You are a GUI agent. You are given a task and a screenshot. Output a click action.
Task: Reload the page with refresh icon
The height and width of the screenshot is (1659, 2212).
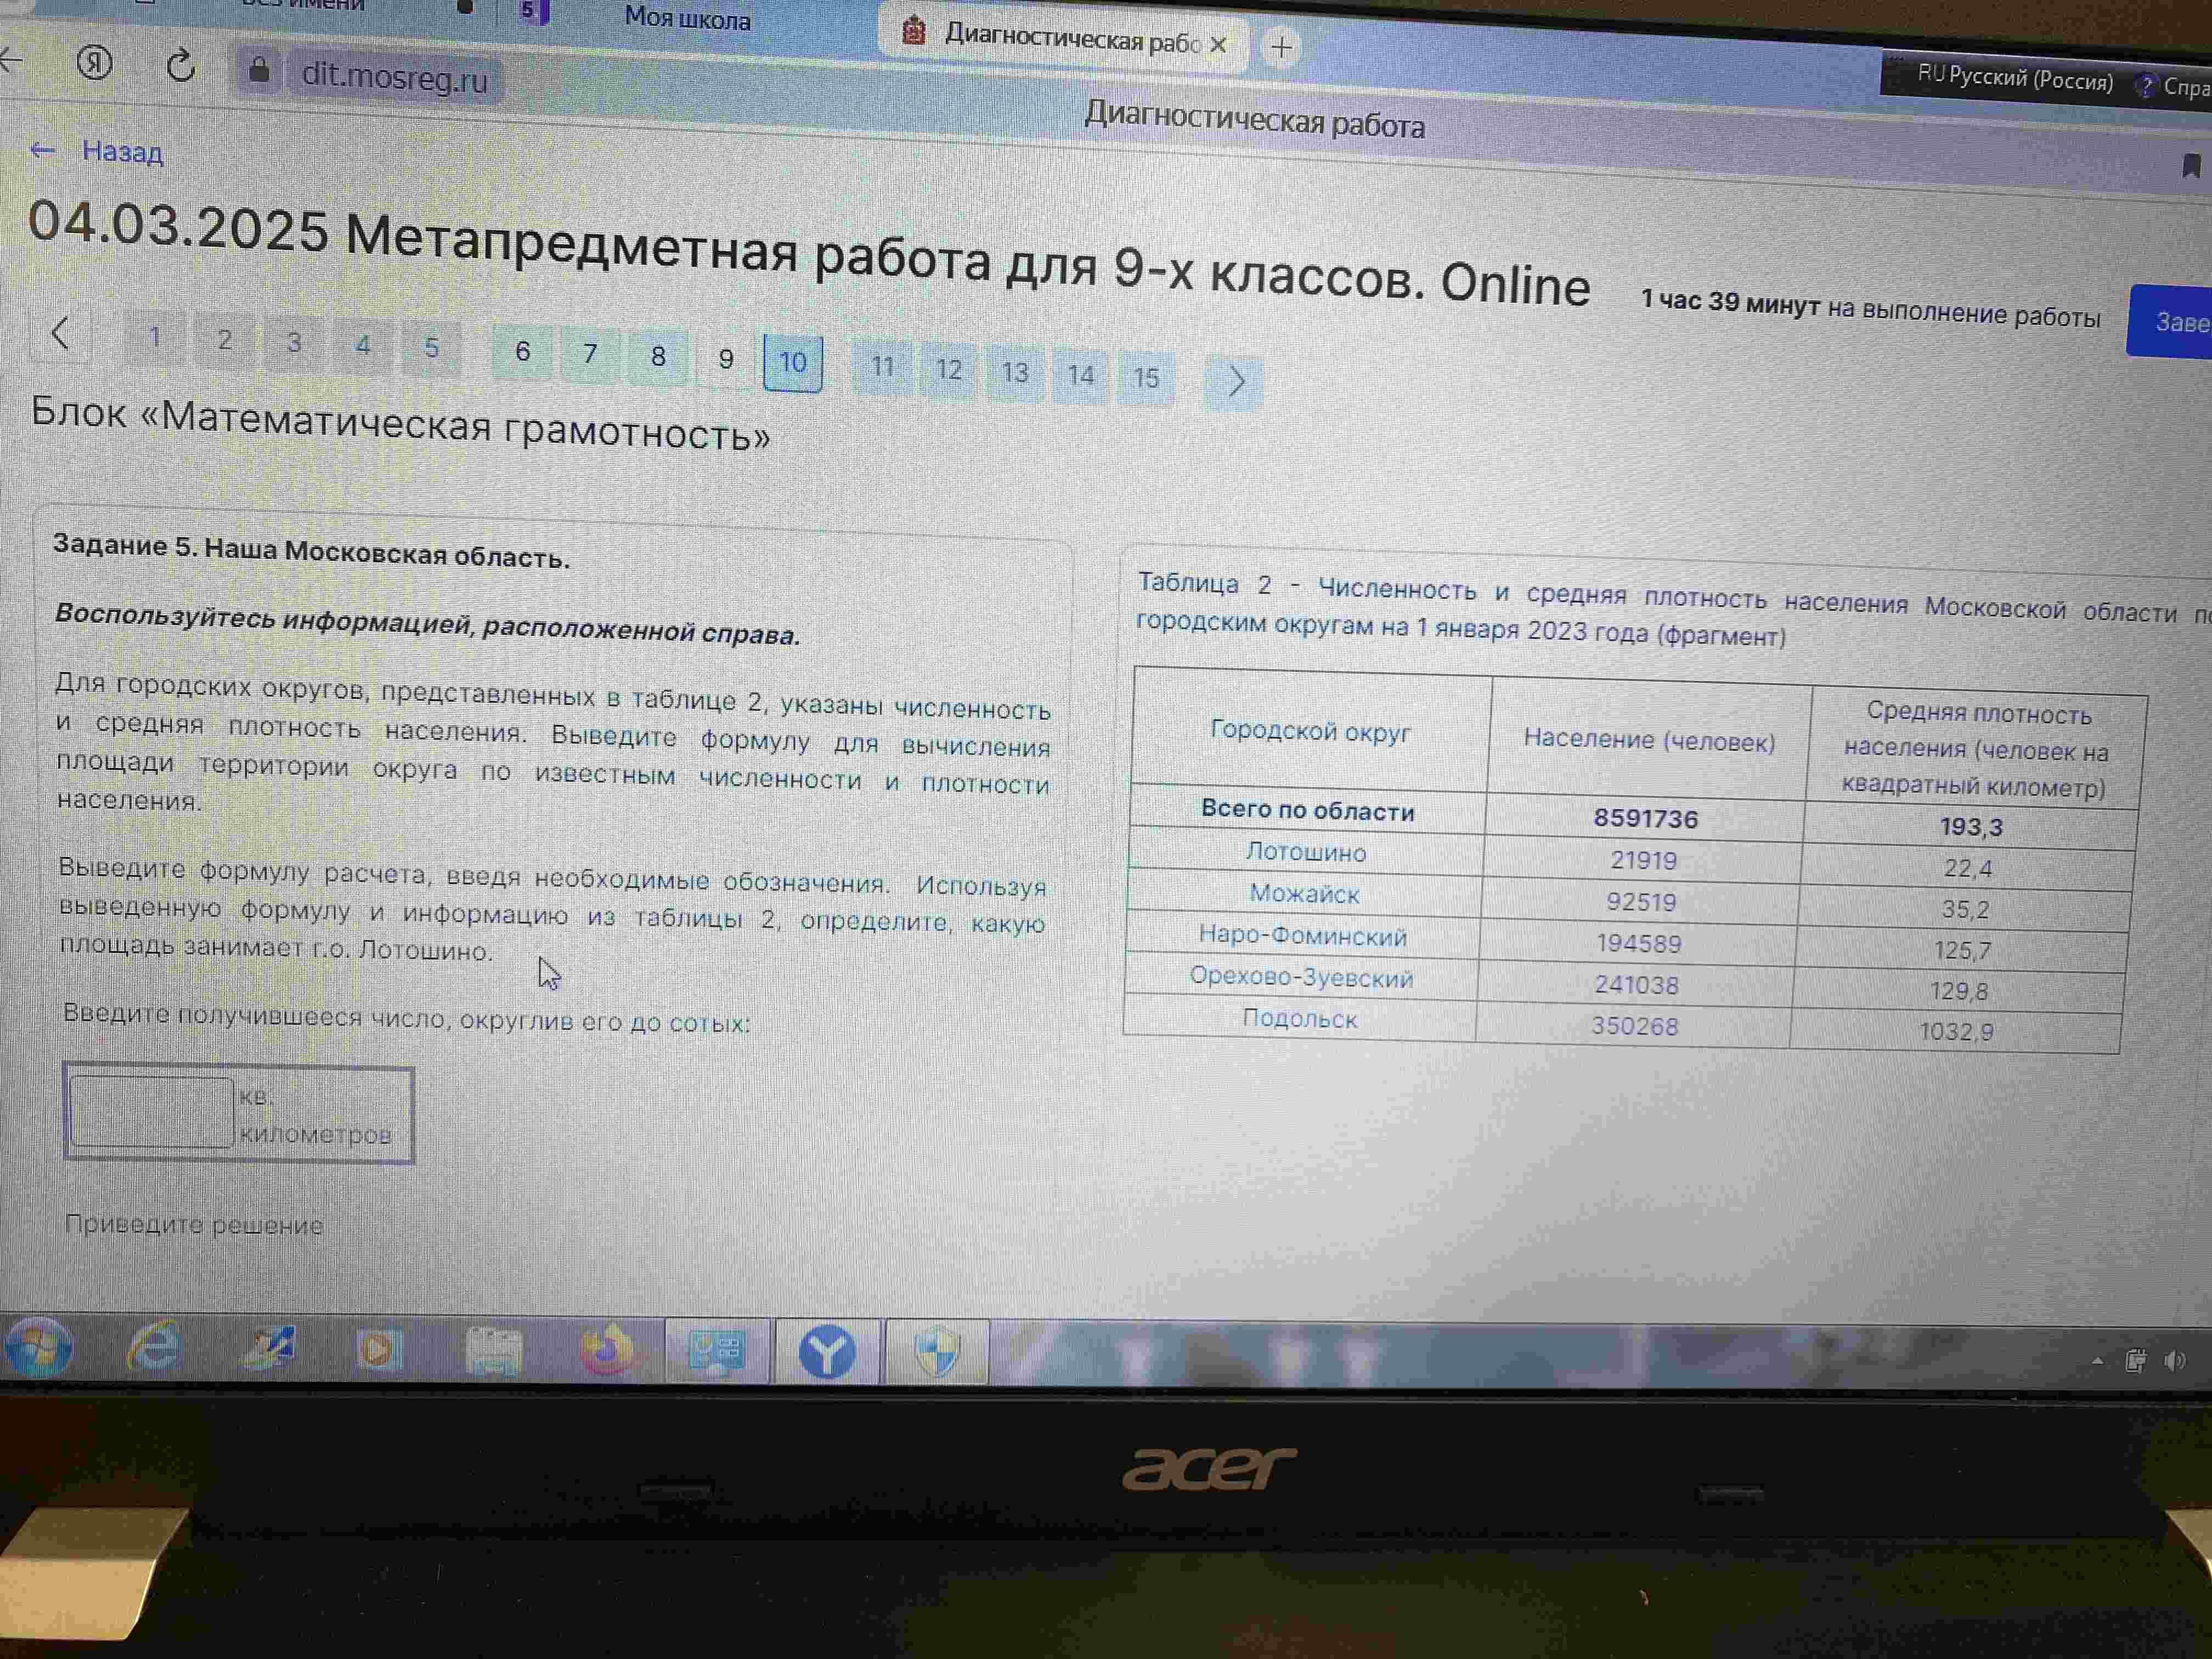click(x=181, y=66)
